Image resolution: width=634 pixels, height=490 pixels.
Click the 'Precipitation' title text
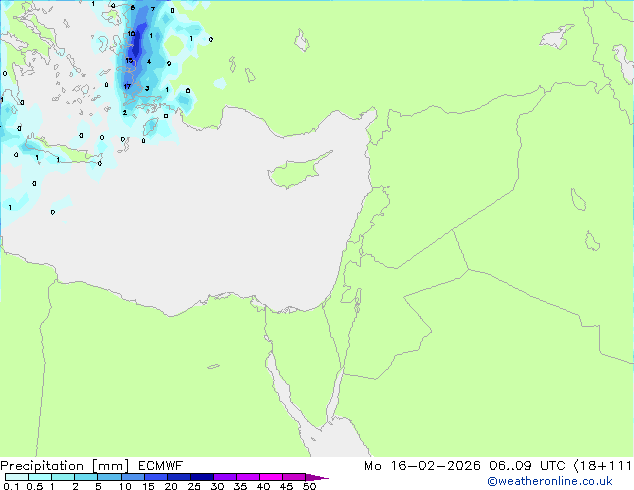pyautogui.click(x=42, y=466)
